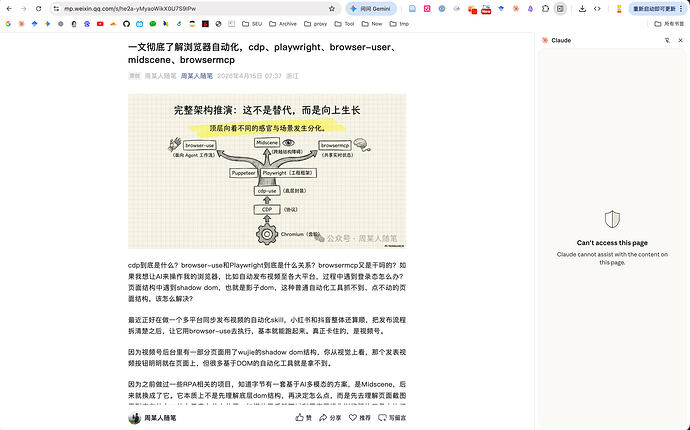Open the Google bookmark
This screenshot has width=690, height=430.
[8, 24]
